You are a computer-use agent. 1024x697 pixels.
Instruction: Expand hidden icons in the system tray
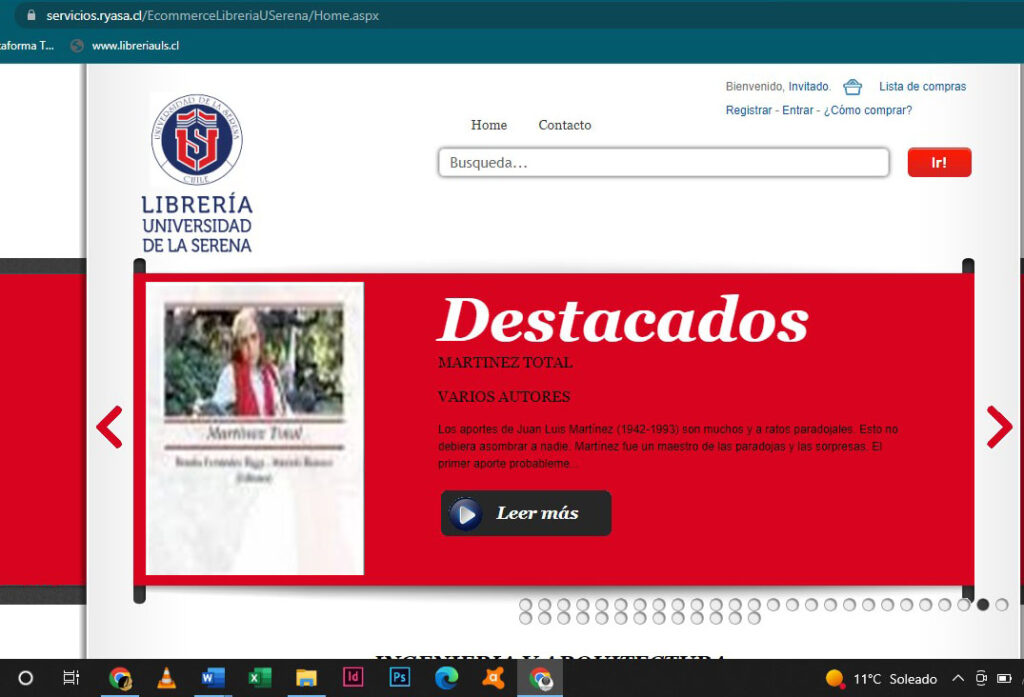(x=958, y=679)
